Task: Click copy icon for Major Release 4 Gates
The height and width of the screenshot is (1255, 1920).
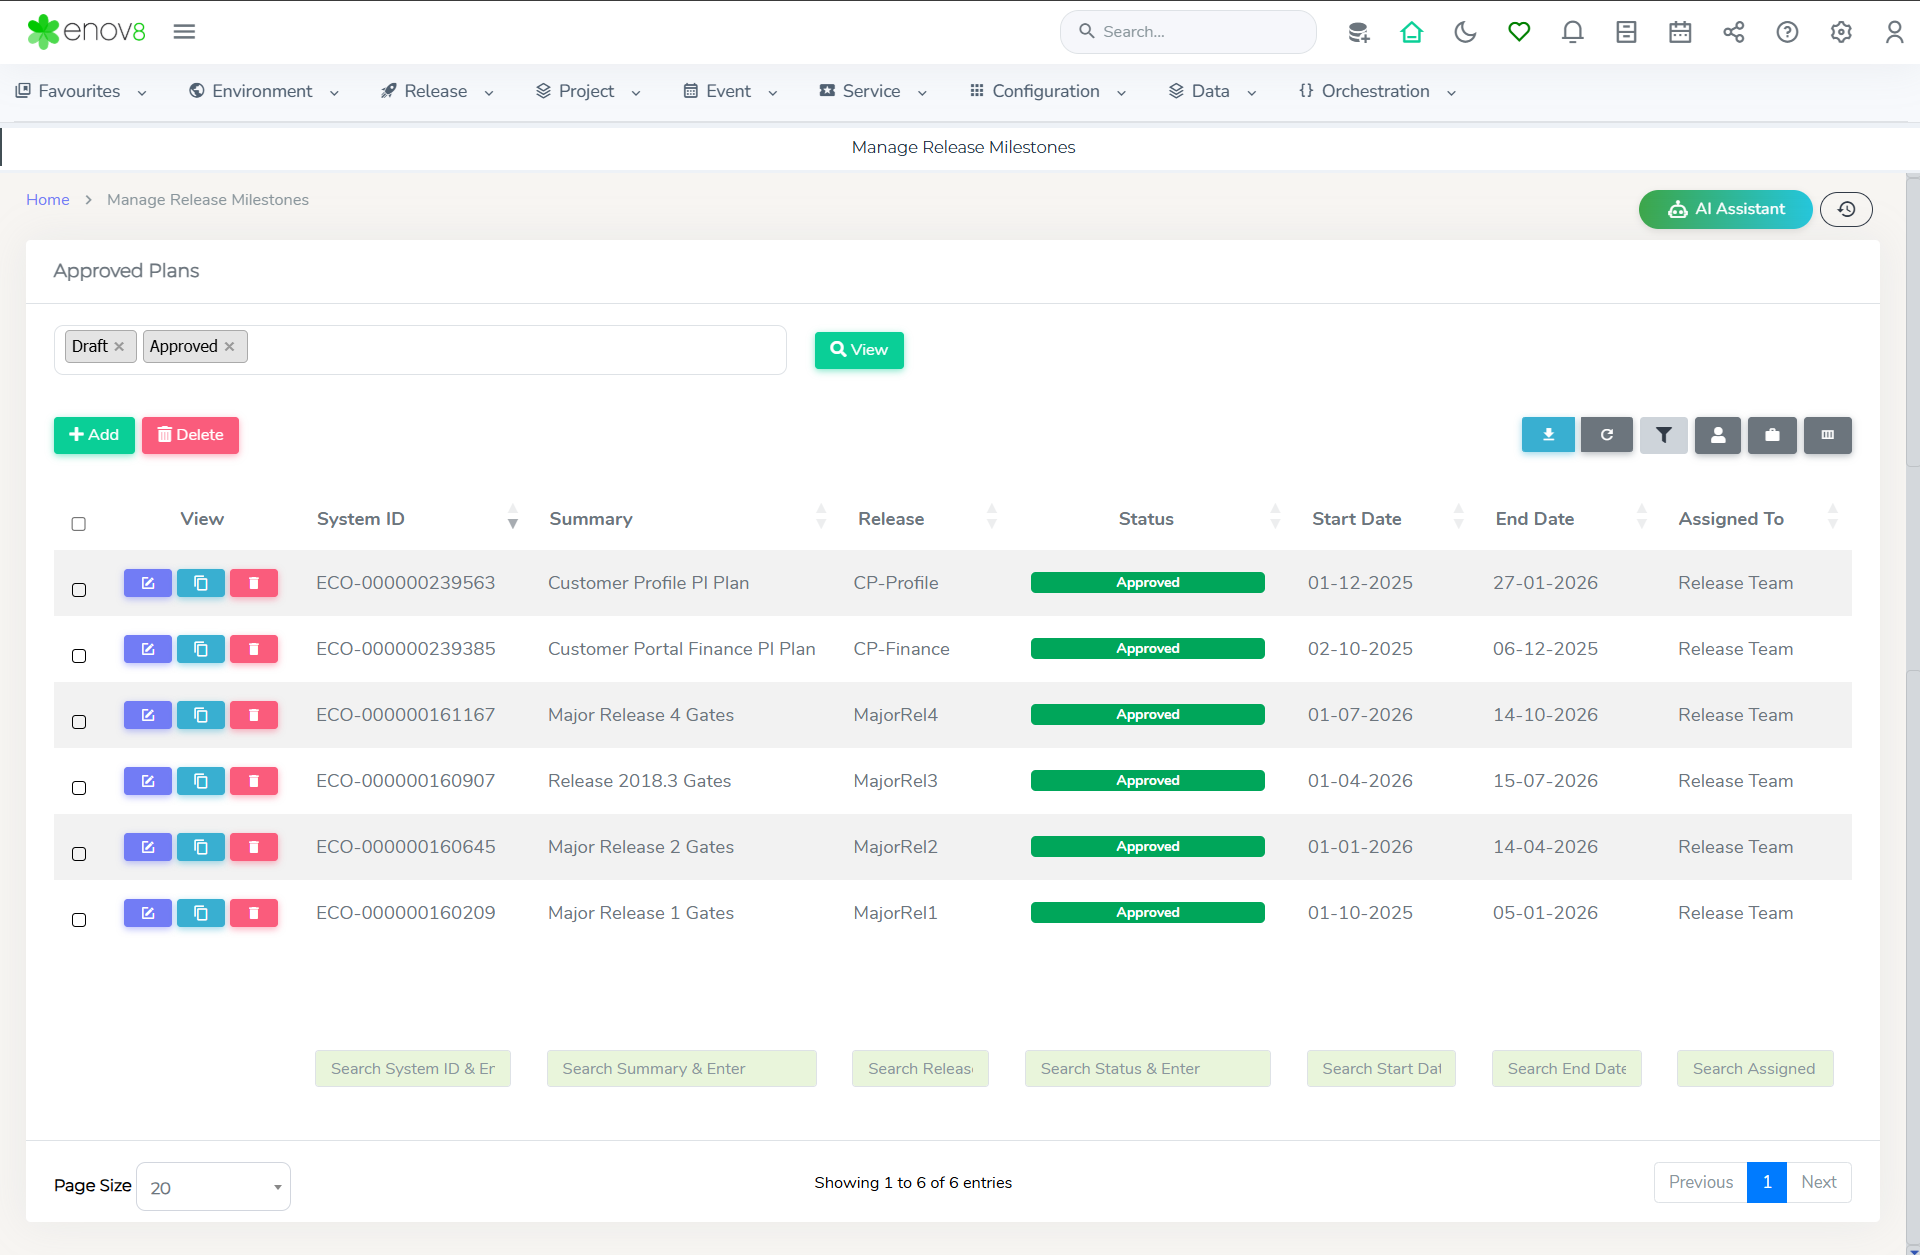Action: (201, 715)
